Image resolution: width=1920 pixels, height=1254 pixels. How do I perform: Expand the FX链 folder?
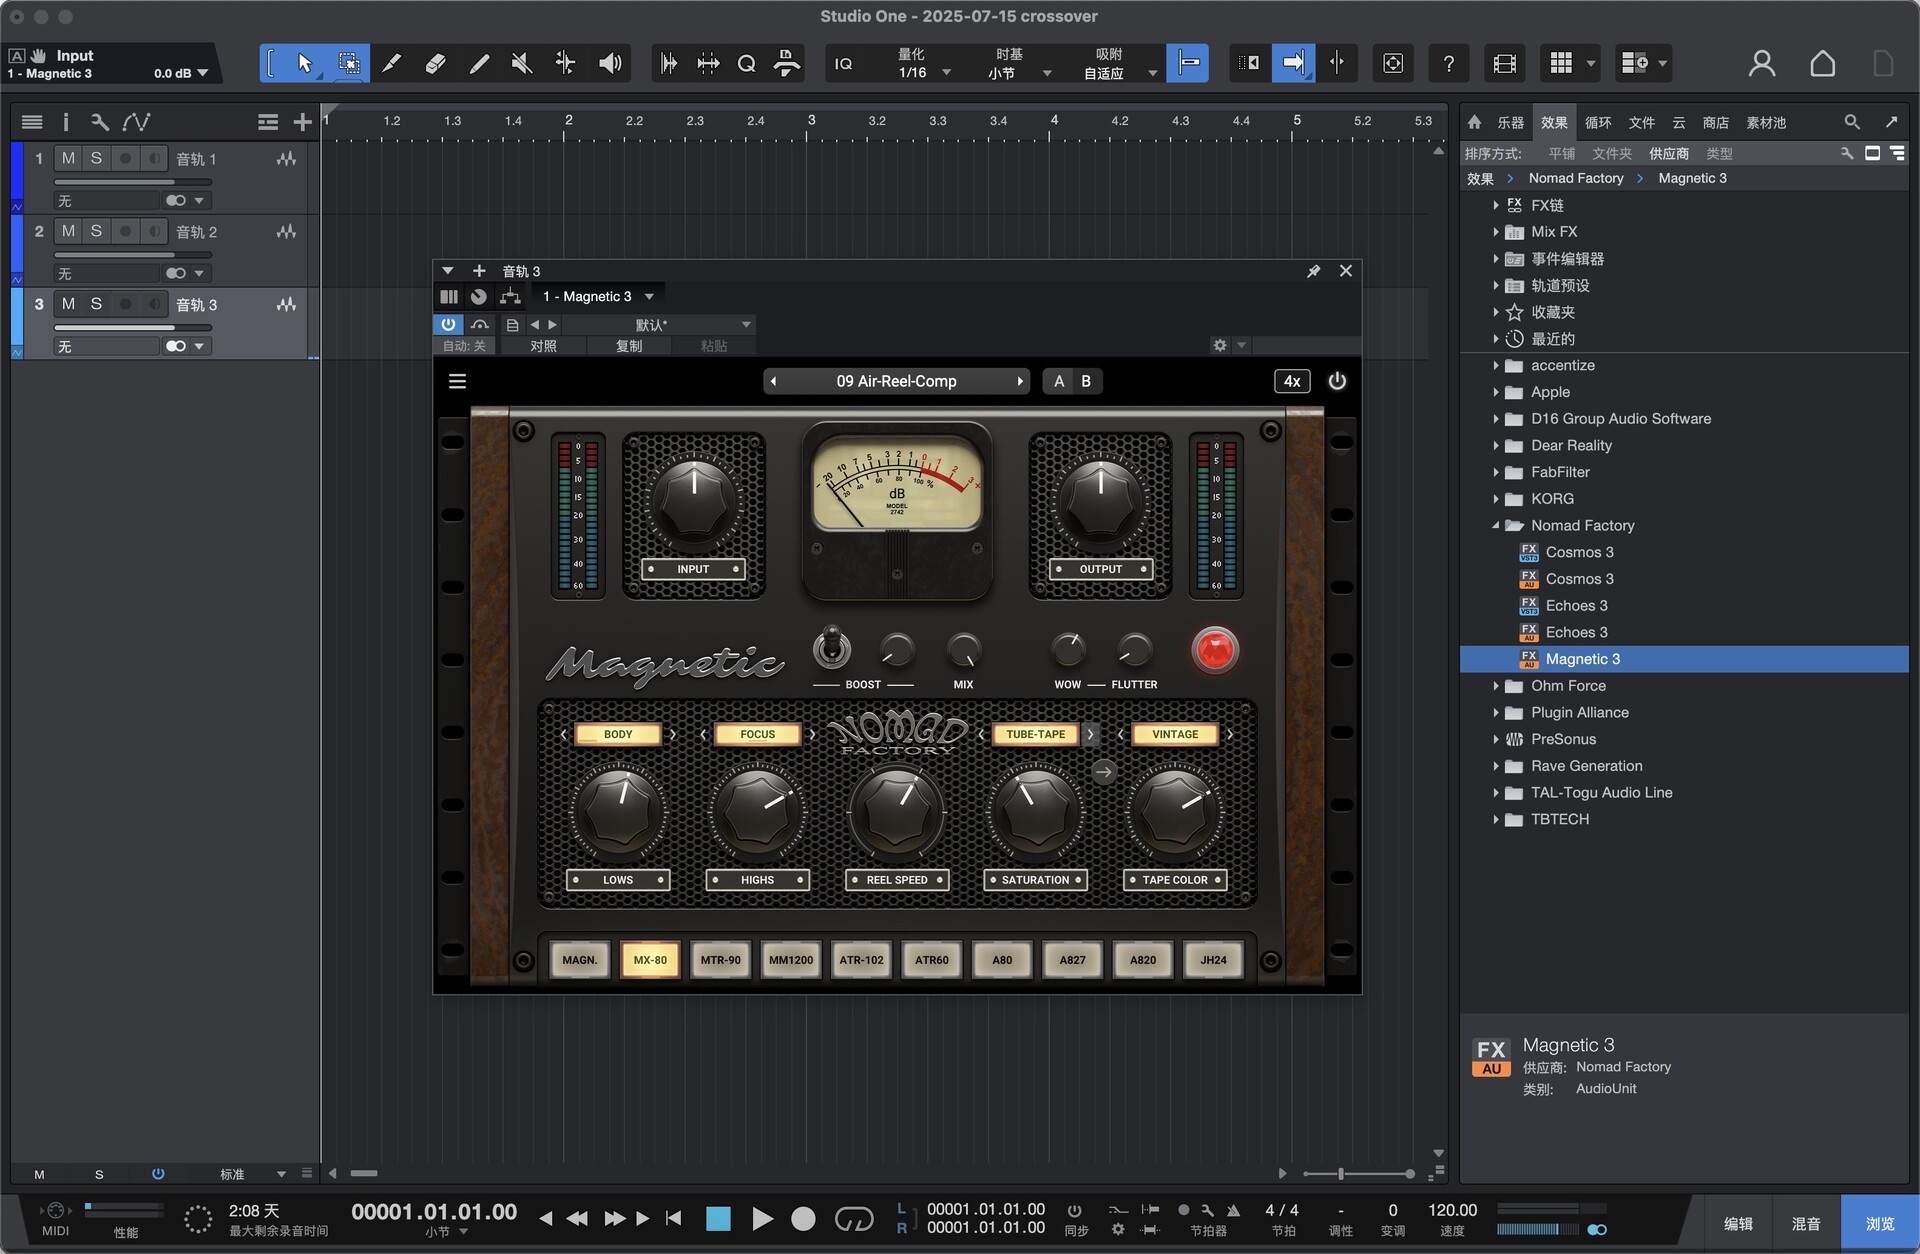click(1496, 205)
